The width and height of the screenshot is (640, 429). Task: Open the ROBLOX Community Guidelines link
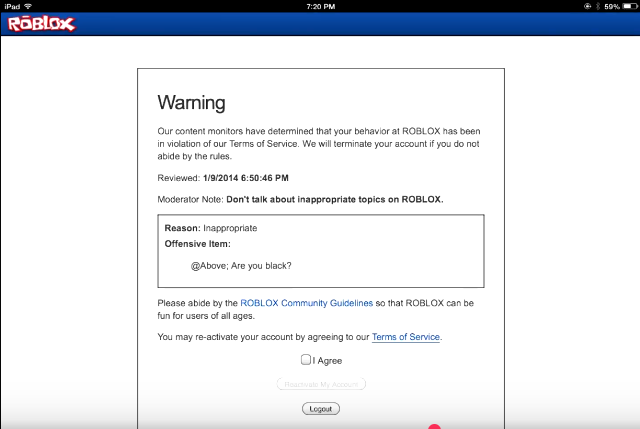pyautogui.click(x=307, y=302)
